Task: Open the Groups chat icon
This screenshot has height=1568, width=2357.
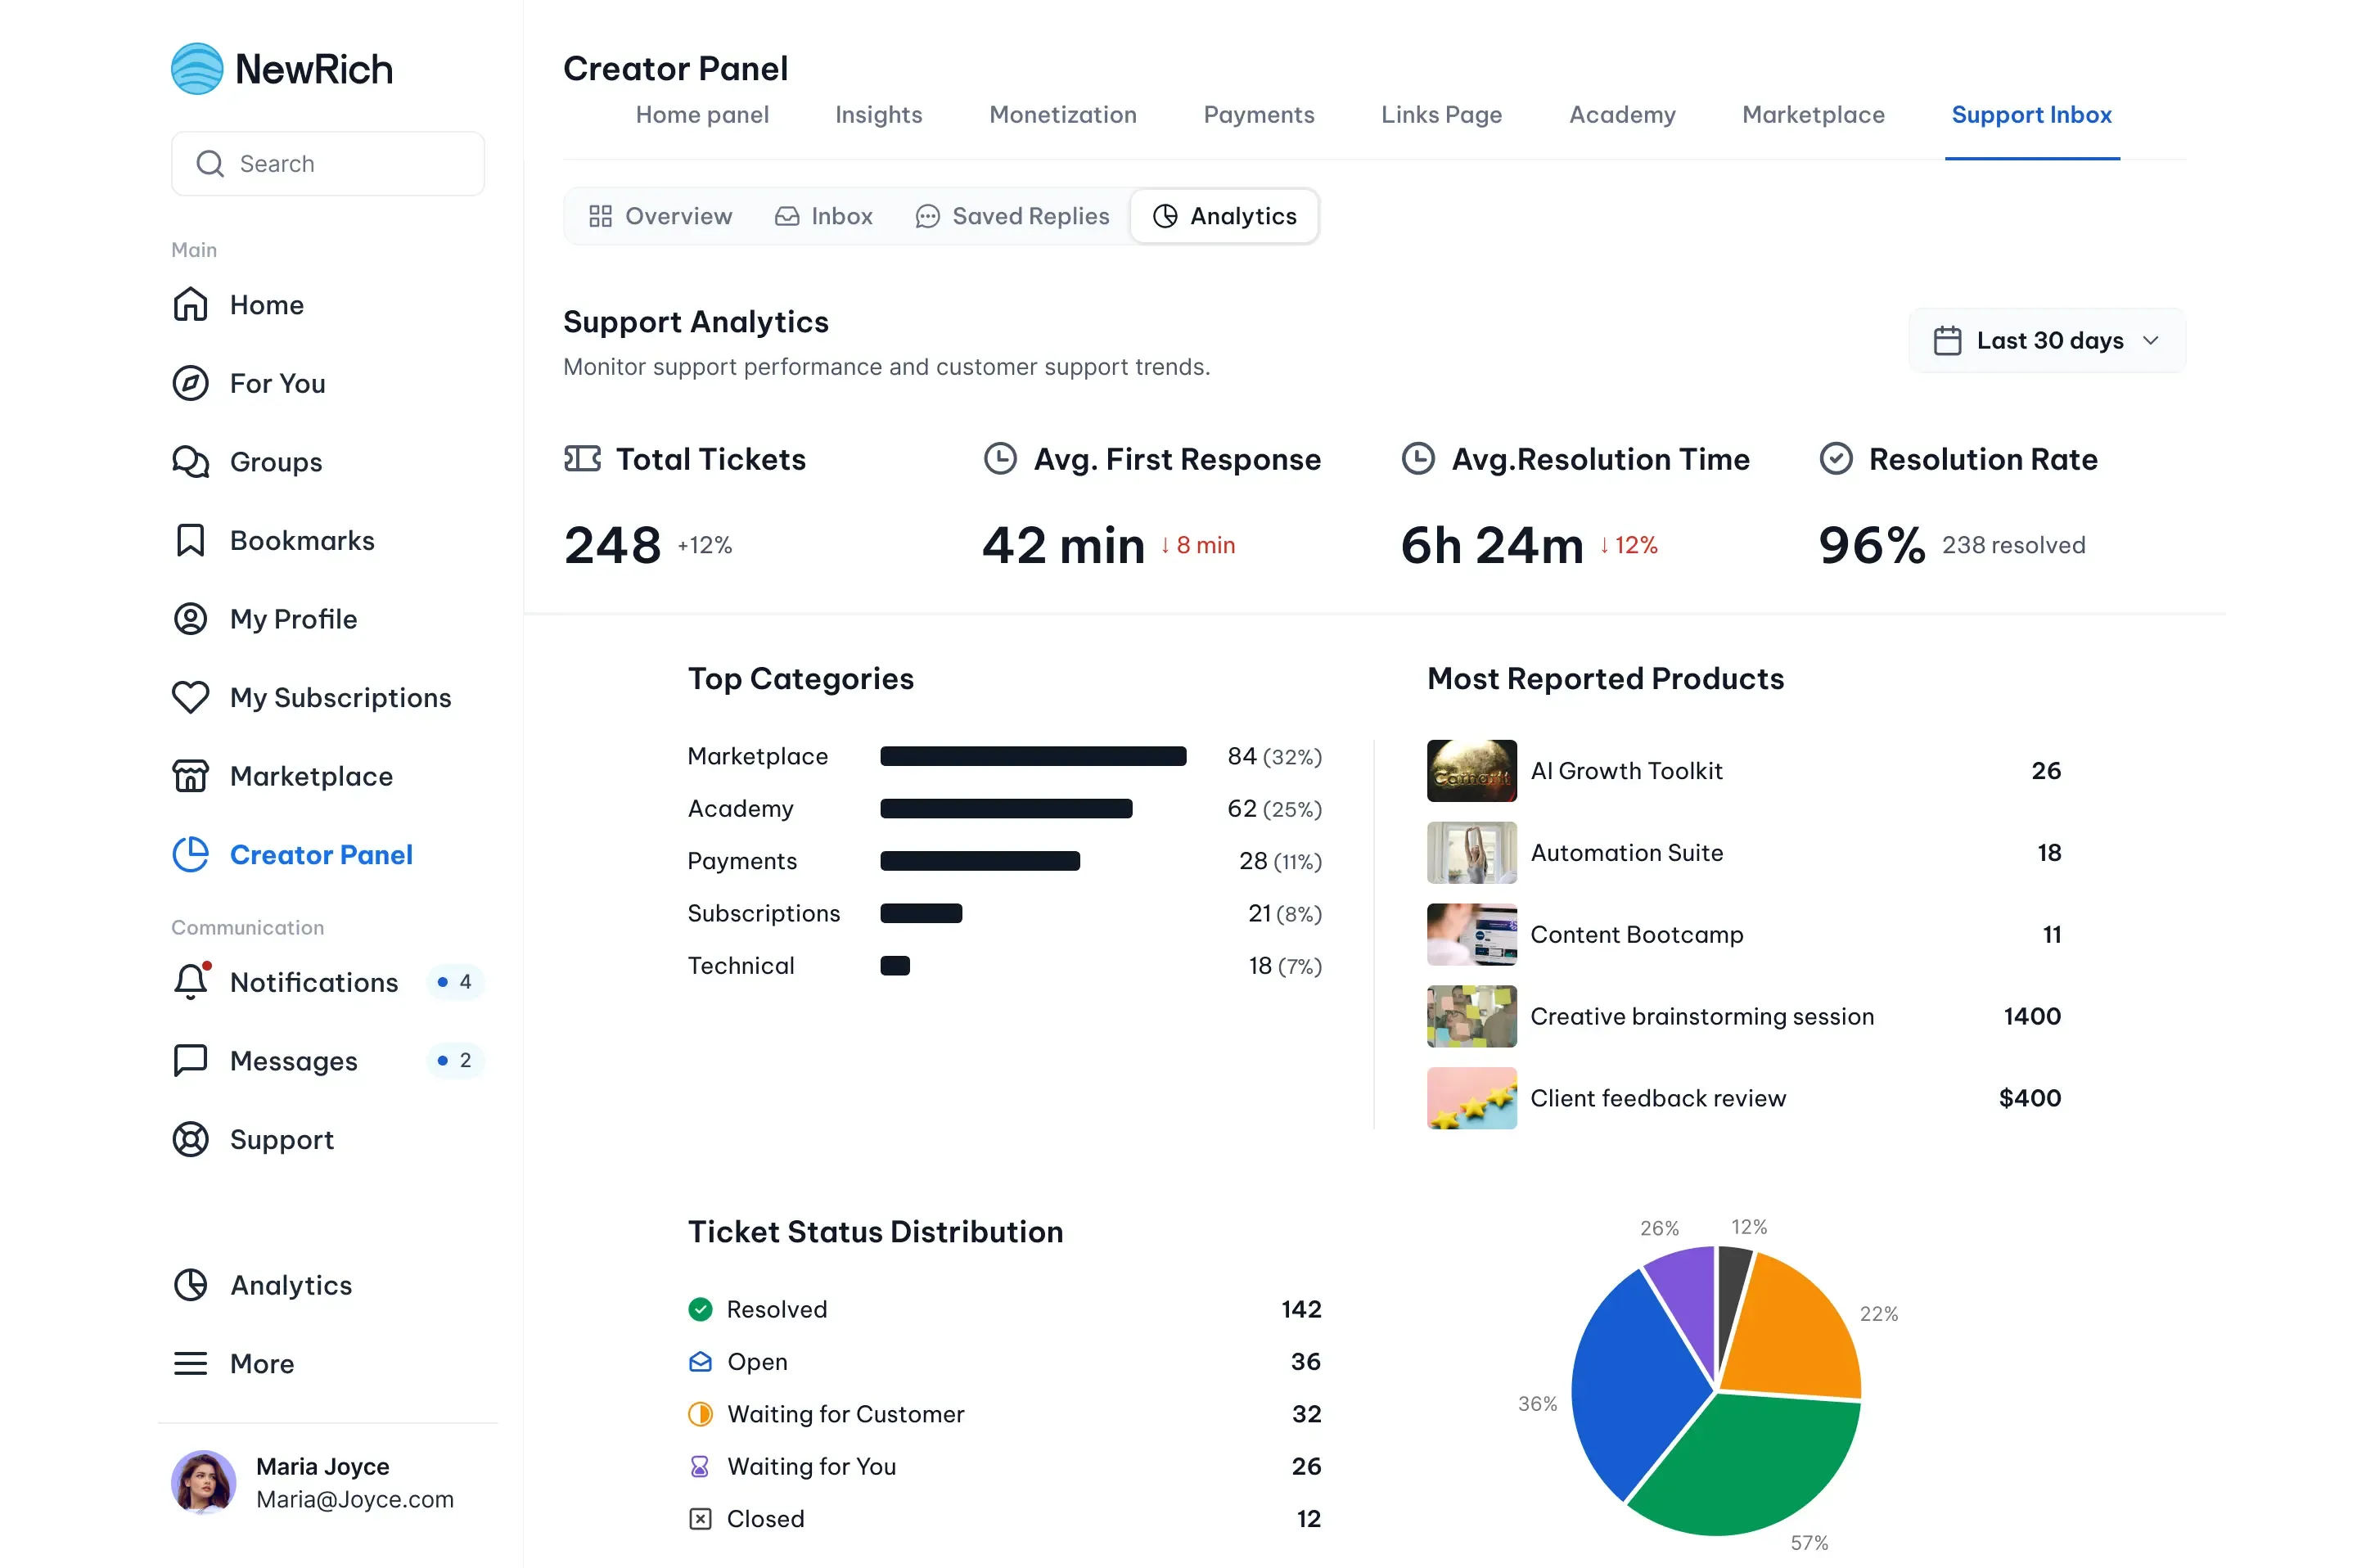Action: [x=190, y=462]
